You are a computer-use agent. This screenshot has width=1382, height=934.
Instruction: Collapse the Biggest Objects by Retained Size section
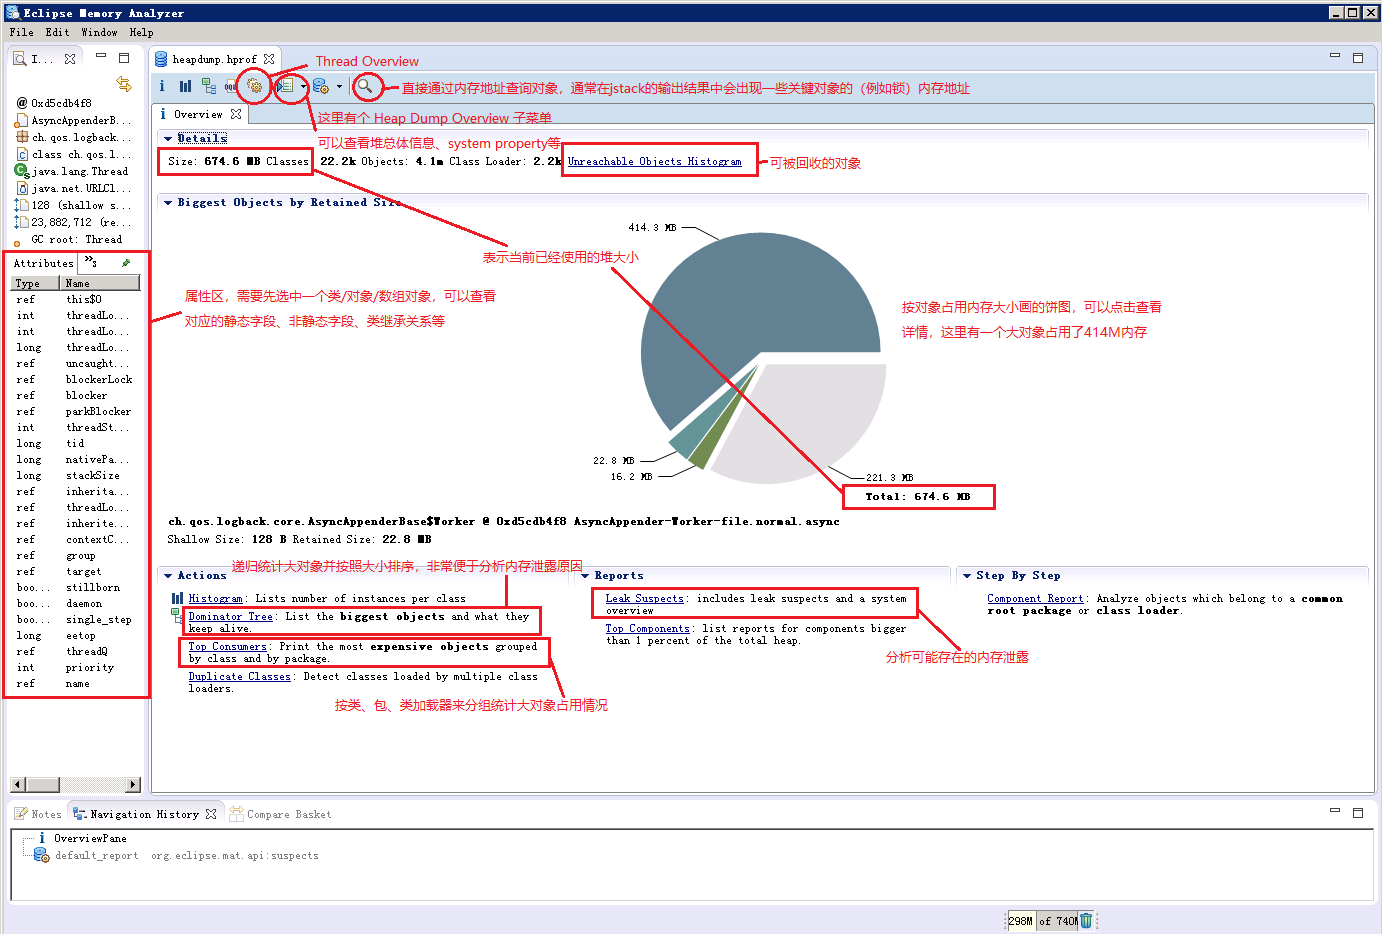168,203
